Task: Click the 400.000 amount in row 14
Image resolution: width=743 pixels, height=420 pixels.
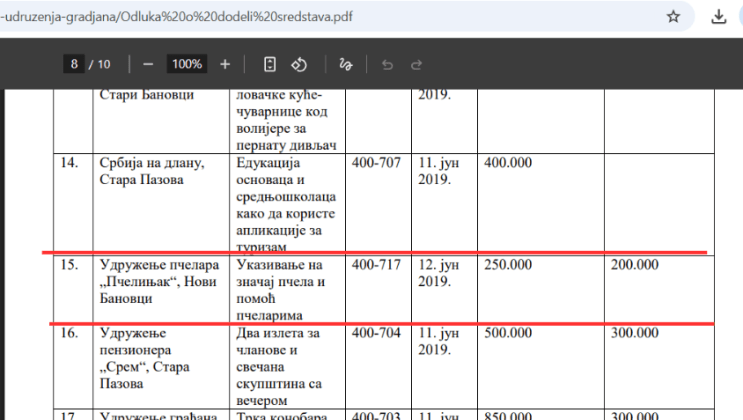Action: tap(508, 162)
